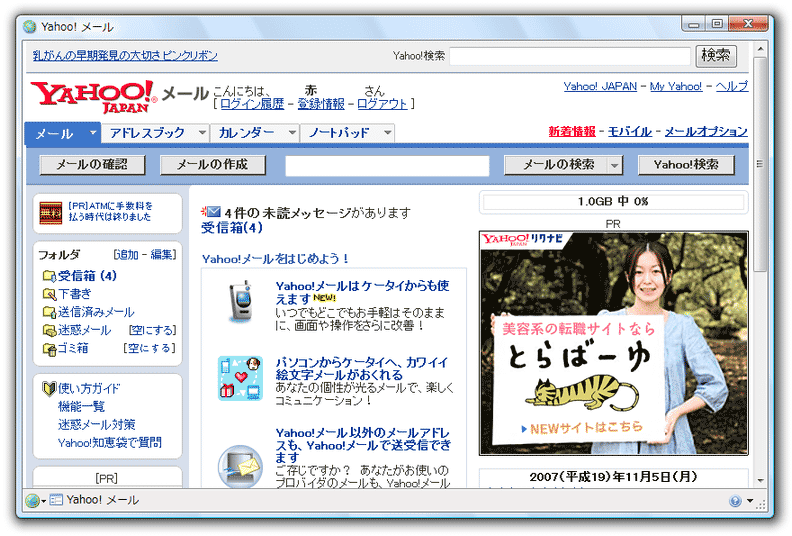Screen dimensions: 792x536
Task: Click the 1.0GB 中 0% storage usage bar
Action: point(613,202)
